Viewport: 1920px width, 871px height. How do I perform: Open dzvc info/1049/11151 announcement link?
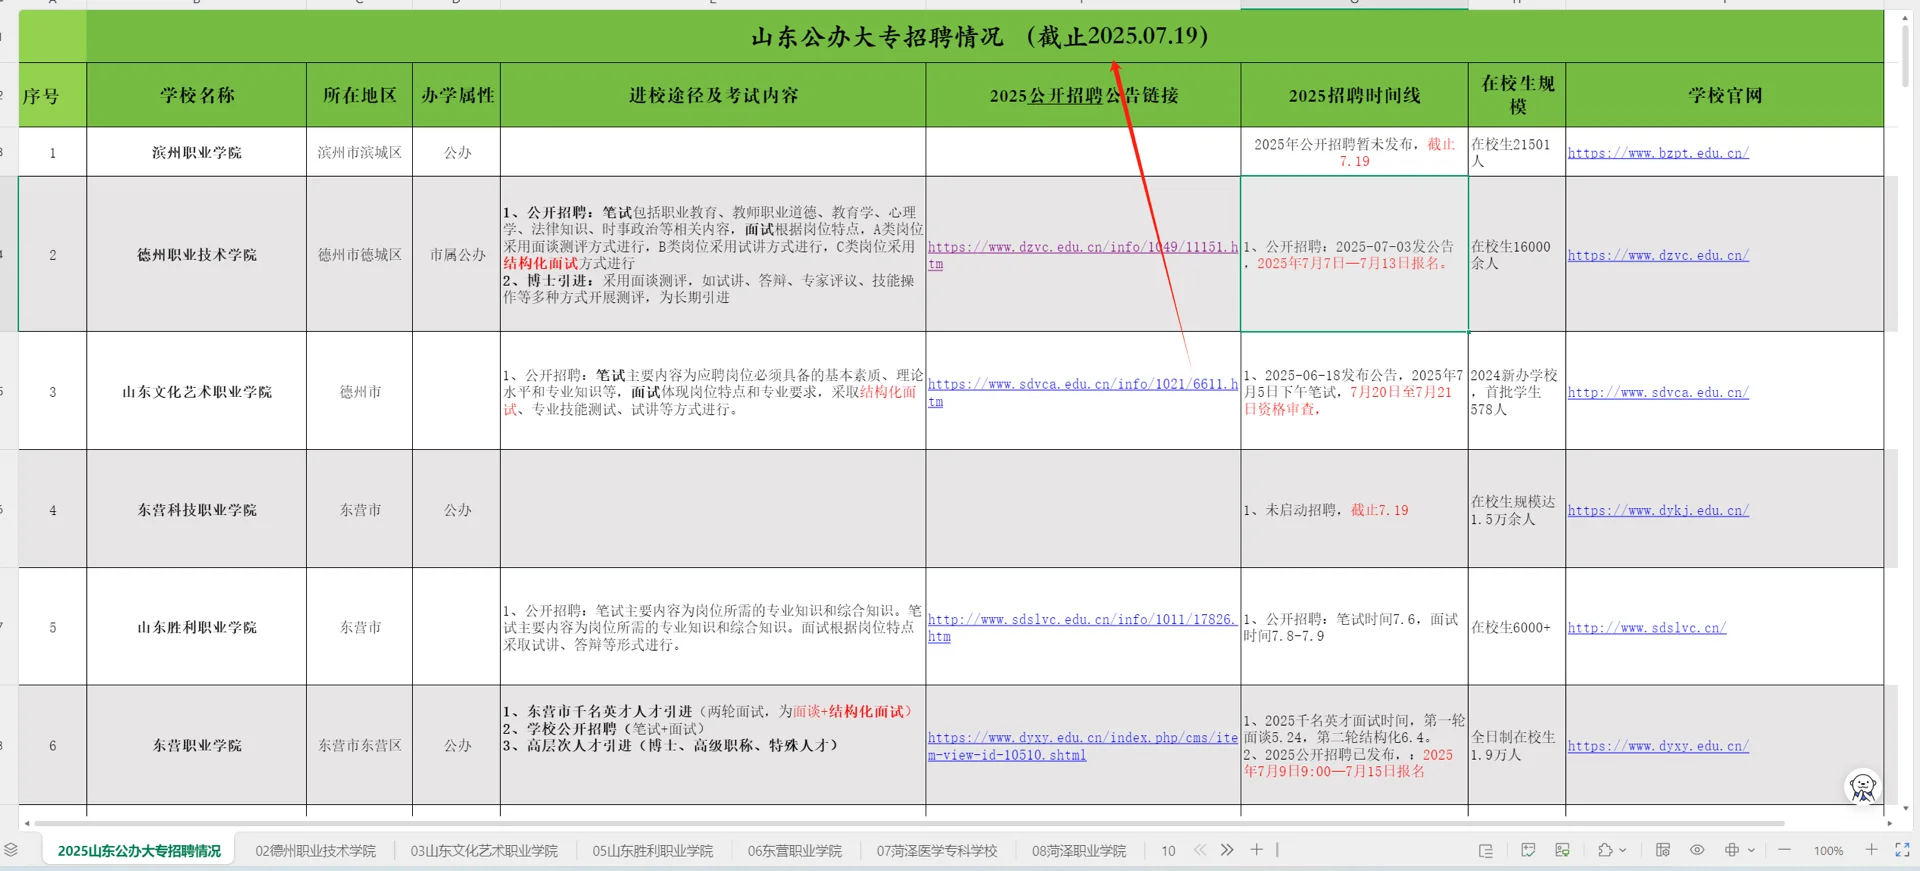coord(1083,255)
